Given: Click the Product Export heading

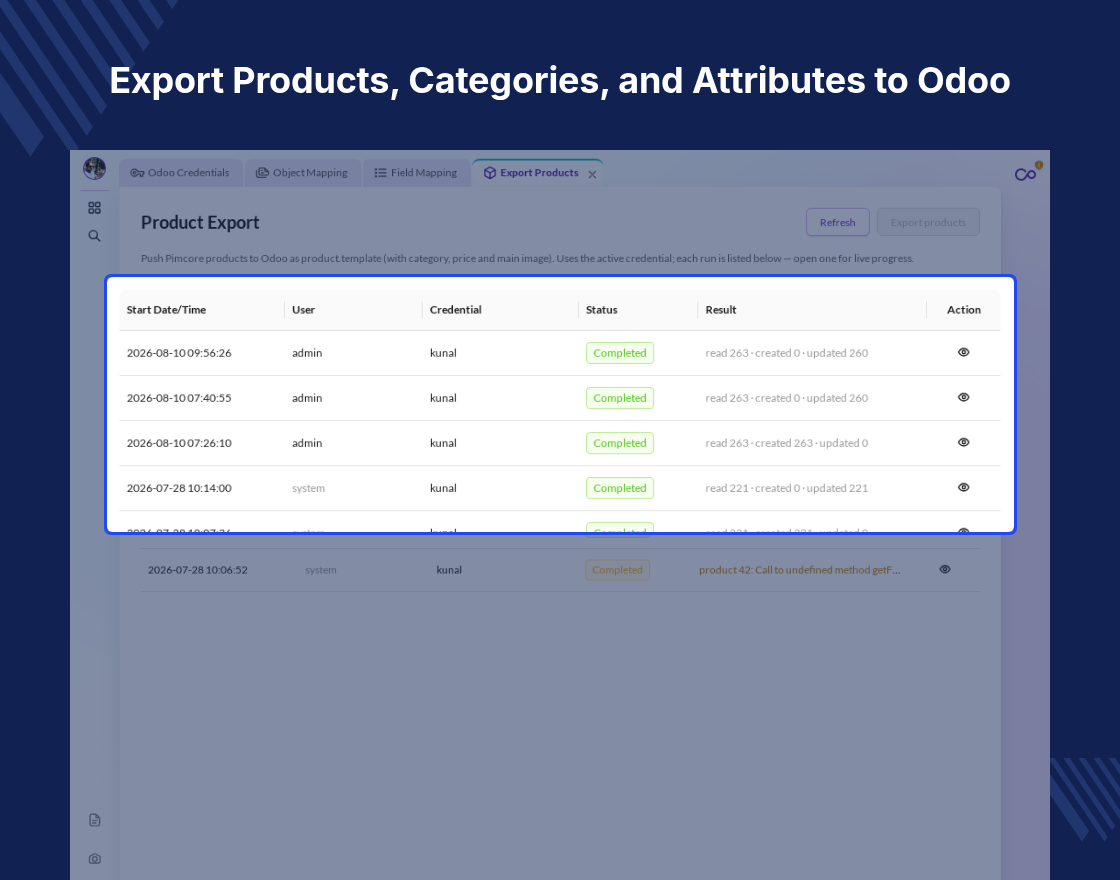Looking at the screenshot, I should (x=200, y=222).
